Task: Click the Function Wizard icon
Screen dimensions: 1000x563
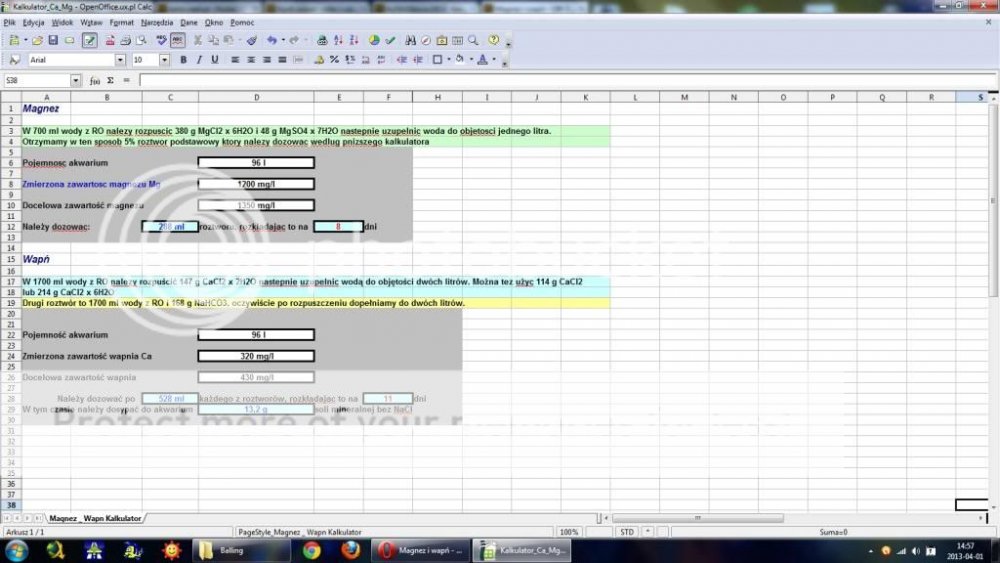Action: click(x=95, y=80)
